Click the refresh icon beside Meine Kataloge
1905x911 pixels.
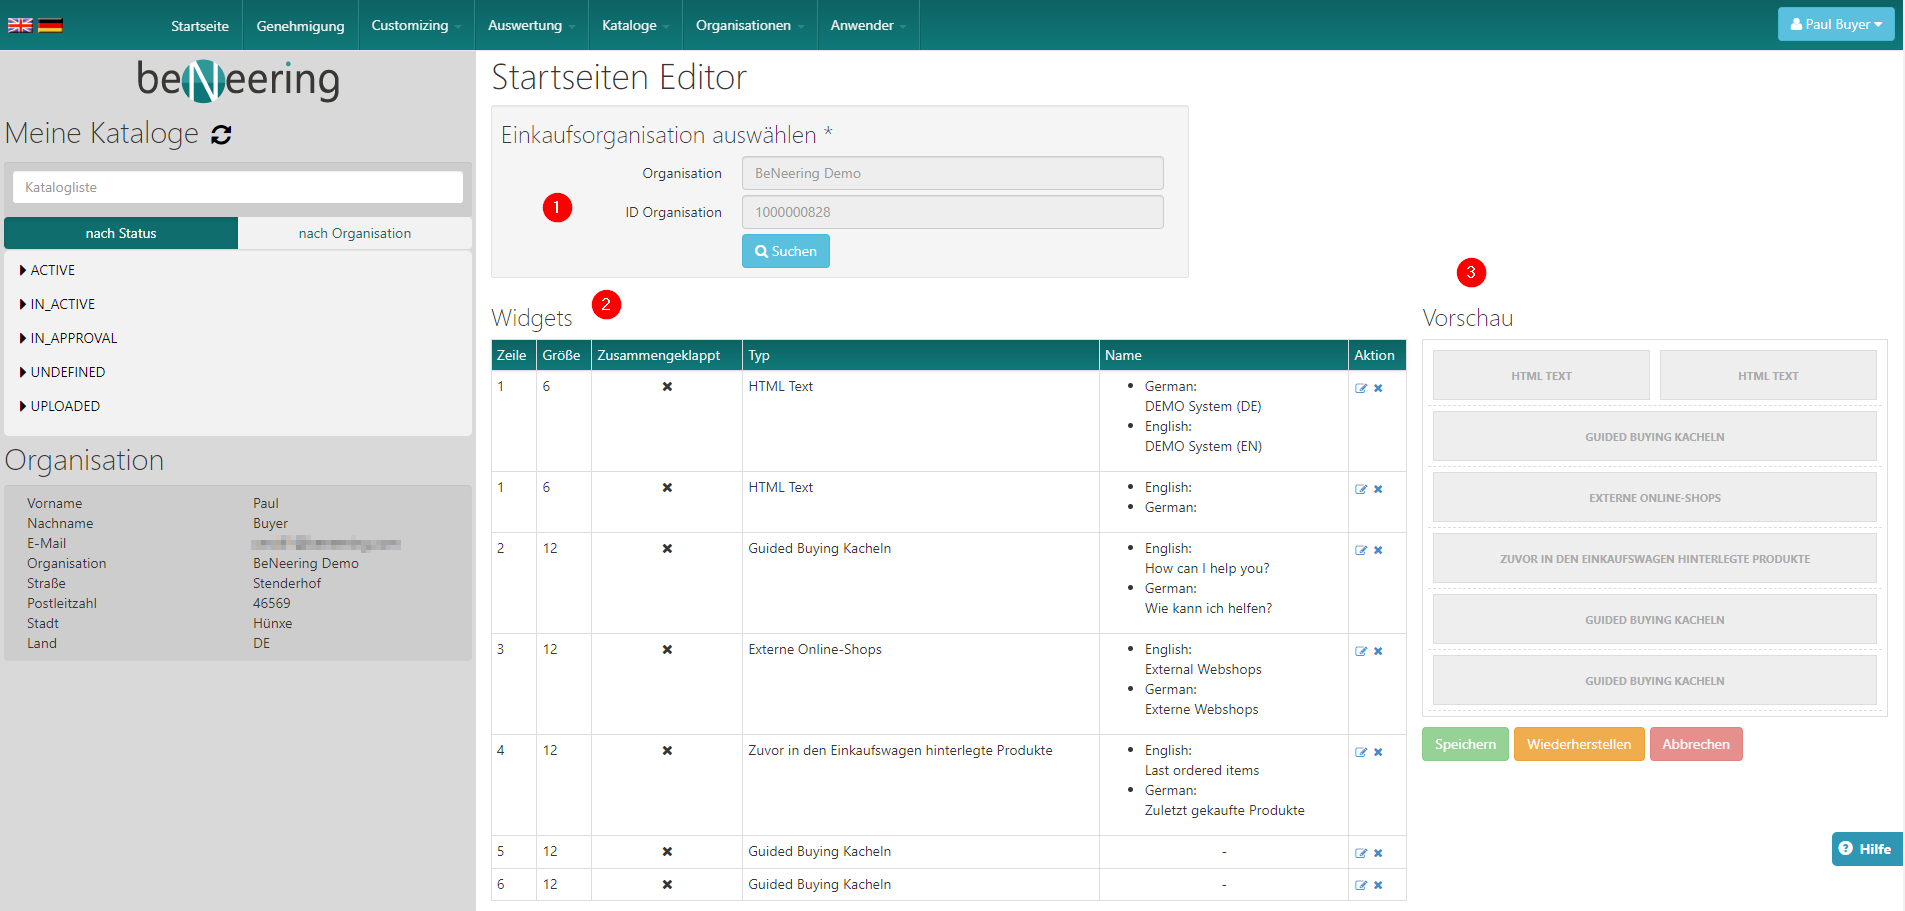pyautogui.click(x=221, y=135)
